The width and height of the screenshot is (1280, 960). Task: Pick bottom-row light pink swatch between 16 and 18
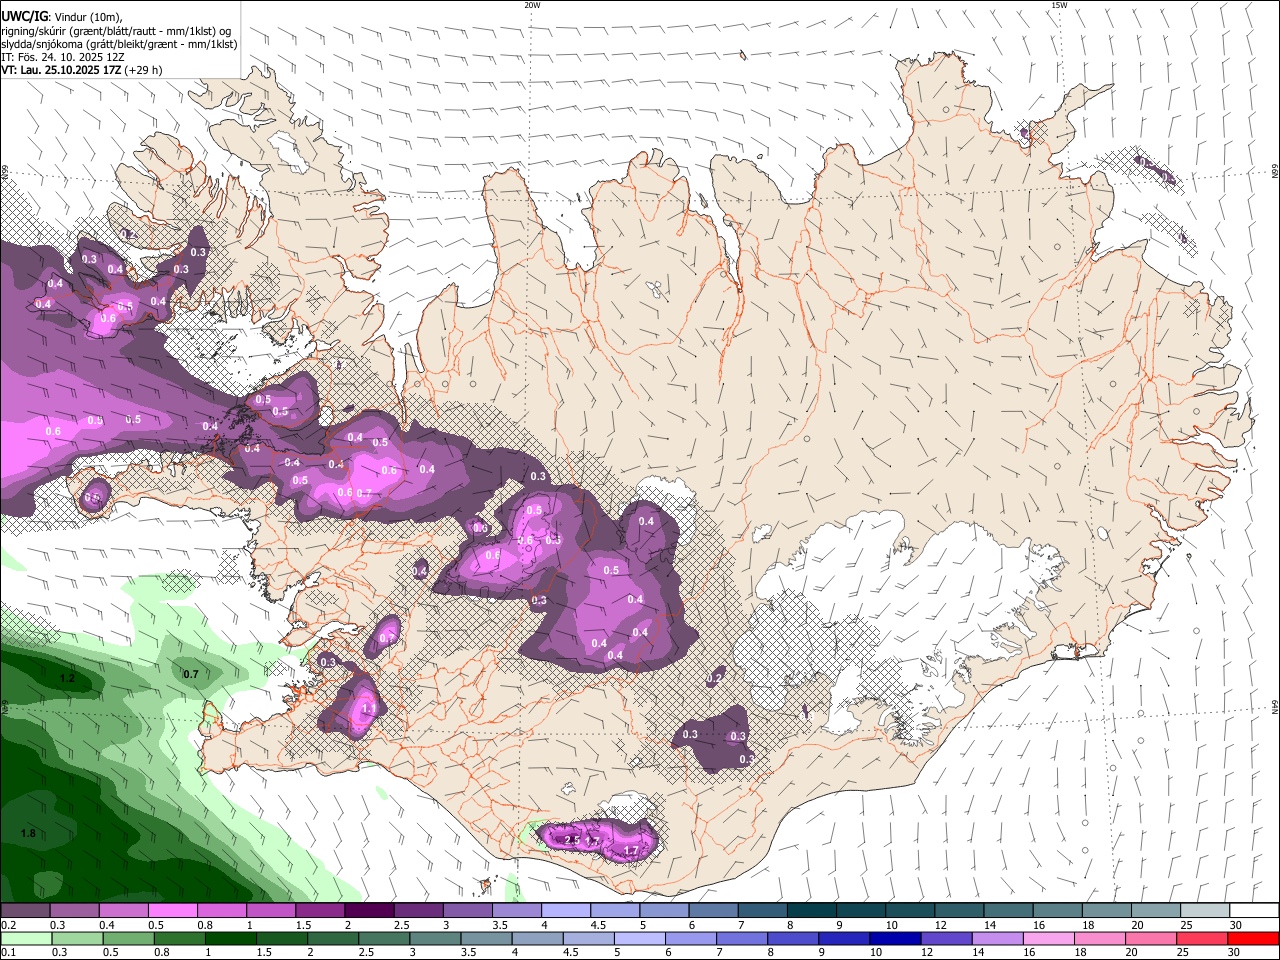(1049, 938)
